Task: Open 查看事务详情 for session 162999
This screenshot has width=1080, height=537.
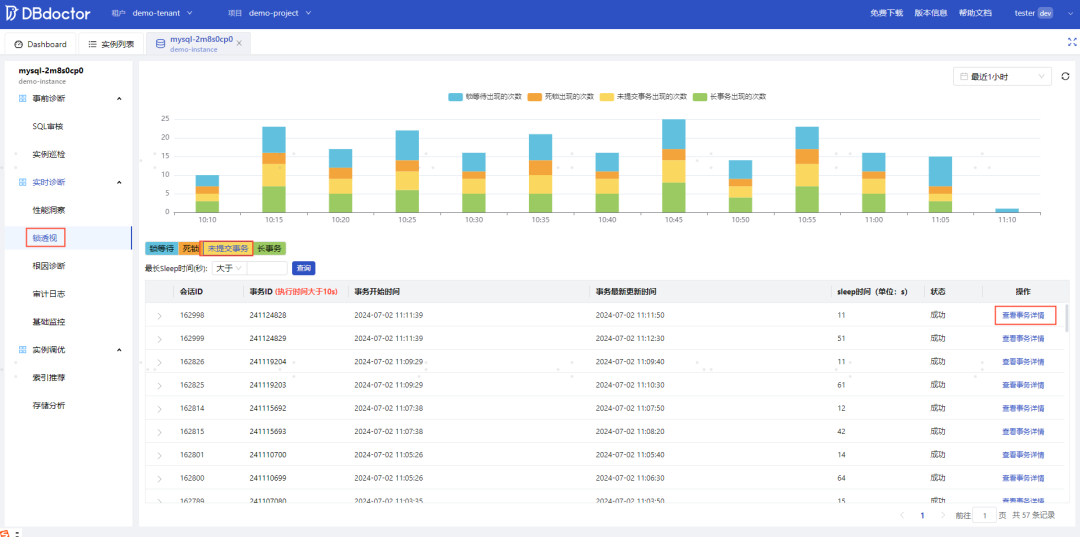Action: click(1023, 339)
